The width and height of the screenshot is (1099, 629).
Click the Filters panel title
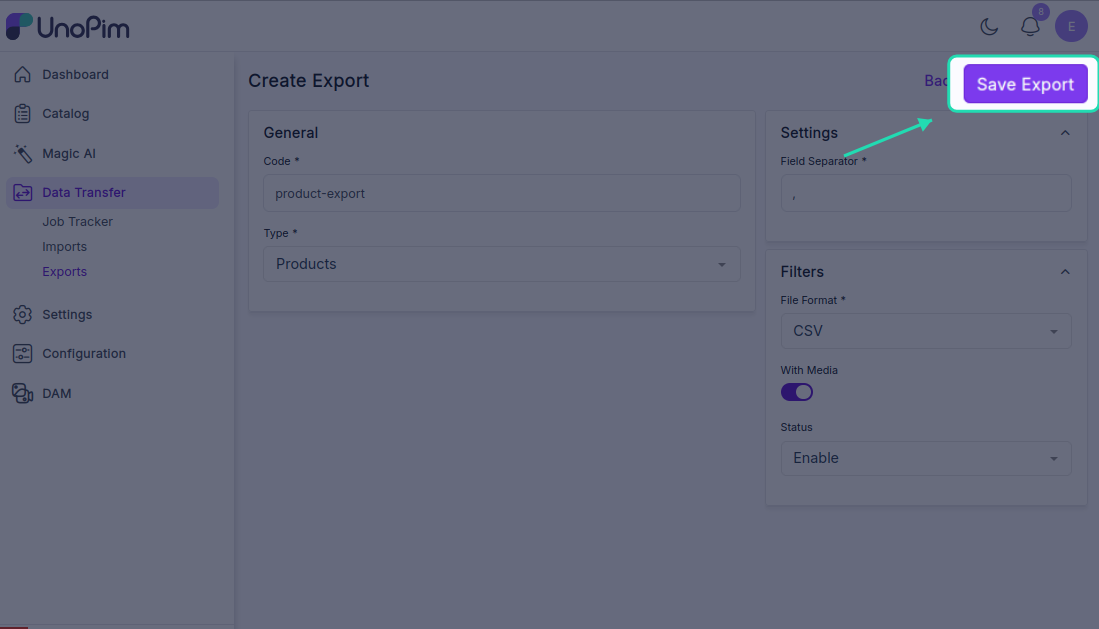(x=802, y=271)
